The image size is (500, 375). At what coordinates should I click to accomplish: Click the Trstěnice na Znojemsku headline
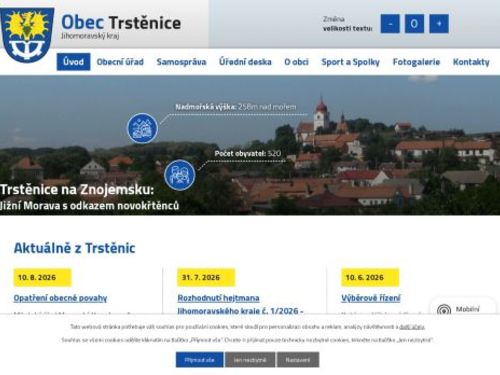(x=77, y=190)
